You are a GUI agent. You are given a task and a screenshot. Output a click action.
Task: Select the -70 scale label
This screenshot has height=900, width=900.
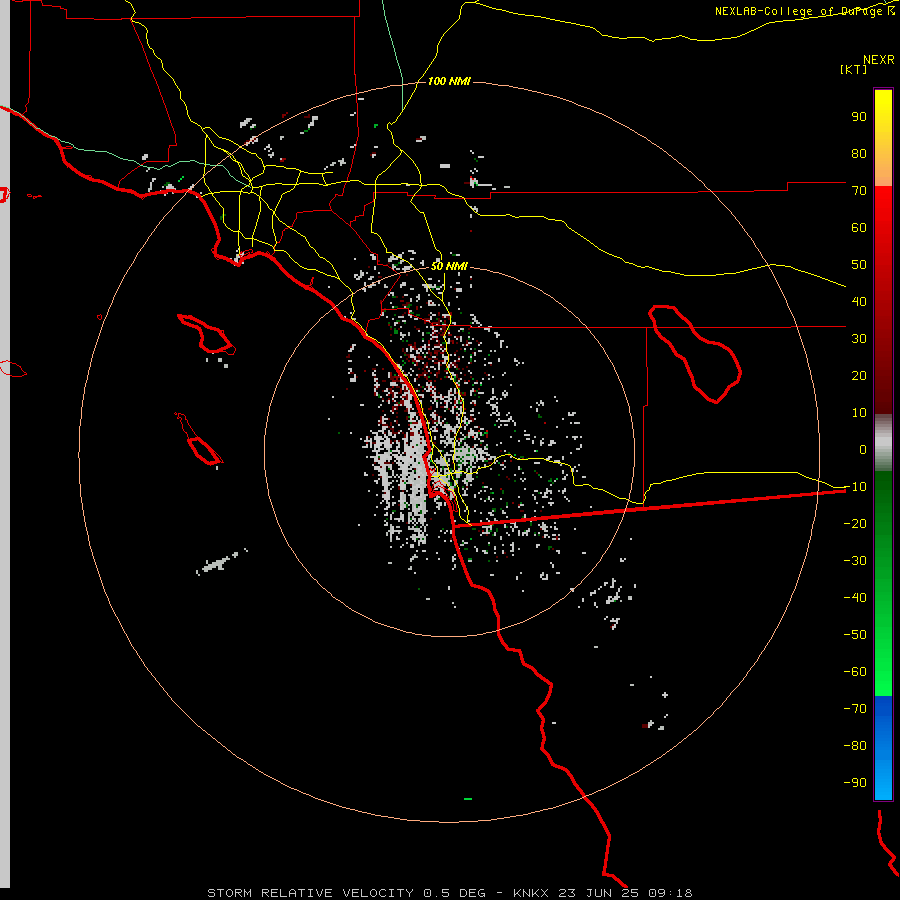pos(855,709)
